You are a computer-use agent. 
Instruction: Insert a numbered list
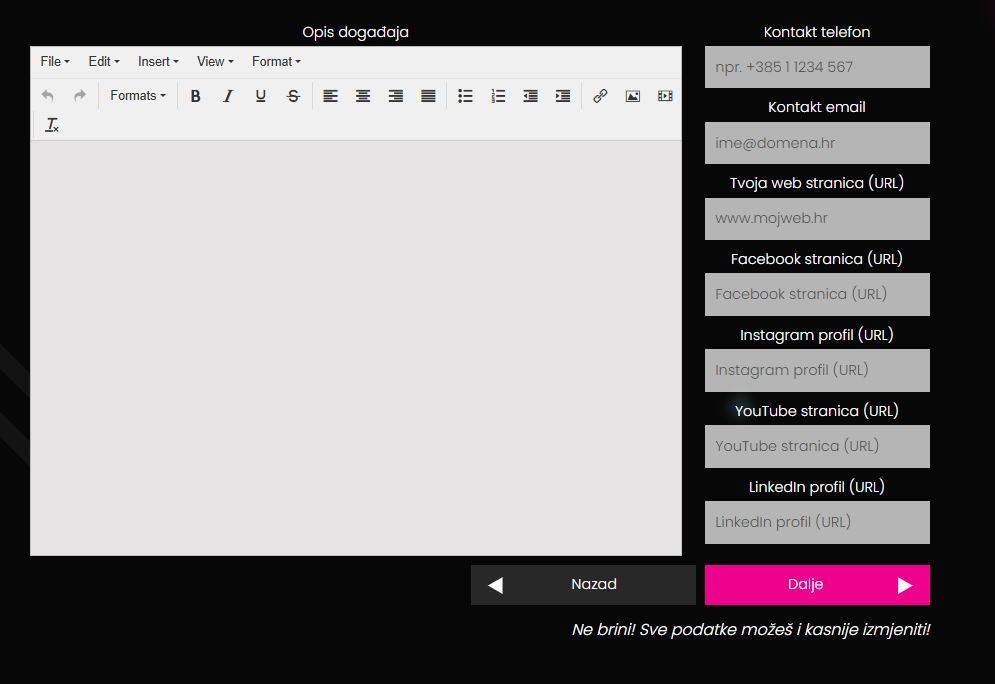click(498, 96)
